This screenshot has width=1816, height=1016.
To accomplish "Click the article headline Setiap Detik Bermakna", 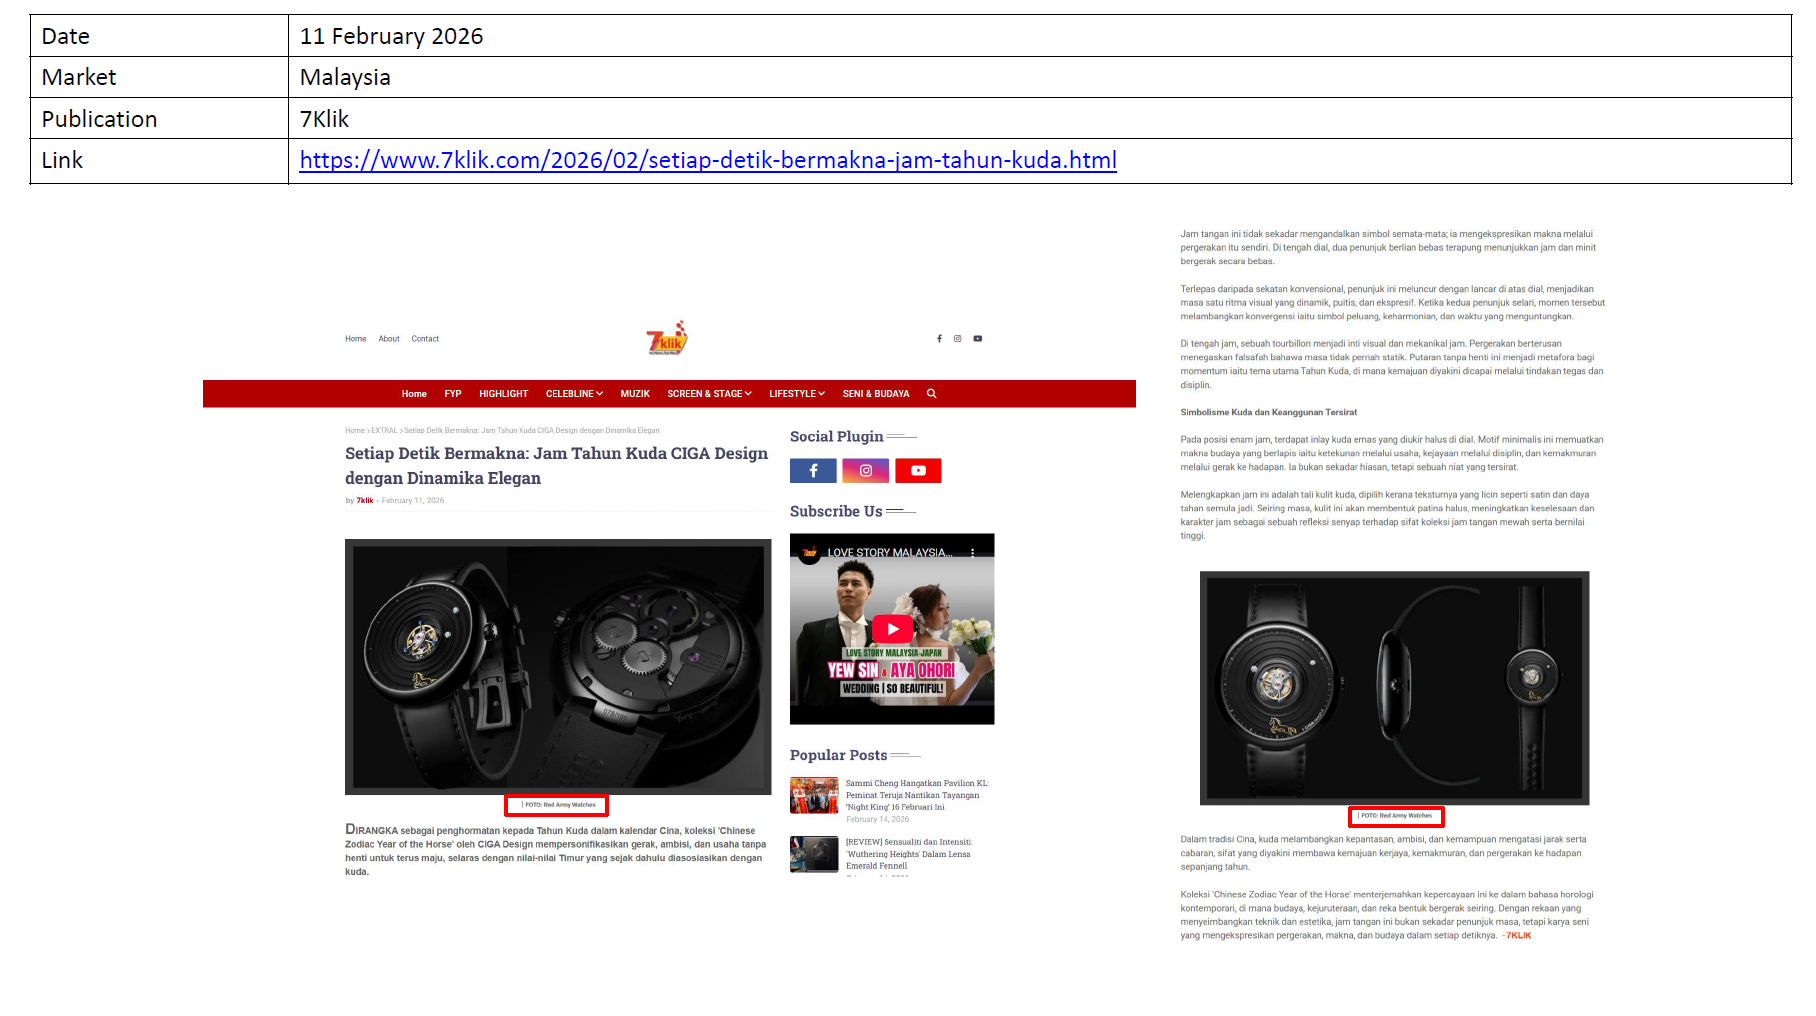I will click(556, 466).
